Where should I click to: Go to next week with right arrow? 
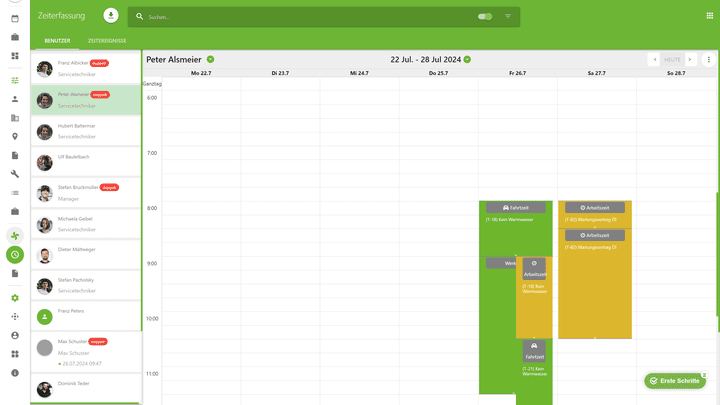click(x=690, y=60)
